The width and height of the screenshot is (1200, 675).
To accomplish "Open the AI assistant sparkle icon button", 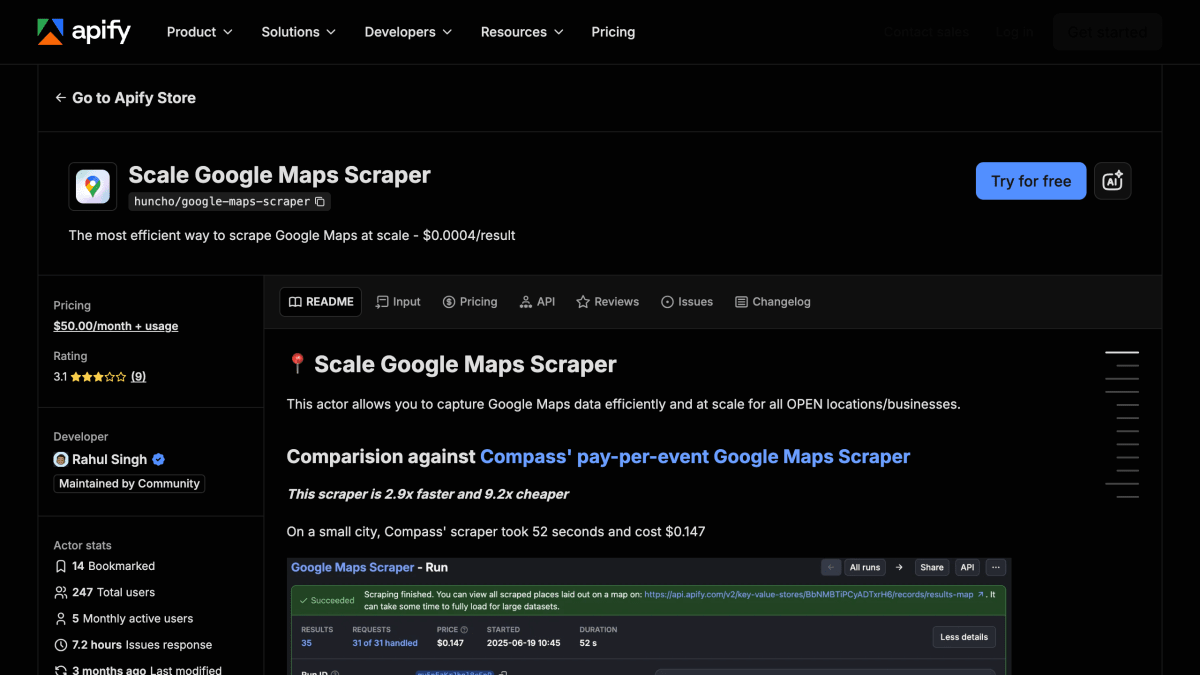I will tap(1113, 181).
